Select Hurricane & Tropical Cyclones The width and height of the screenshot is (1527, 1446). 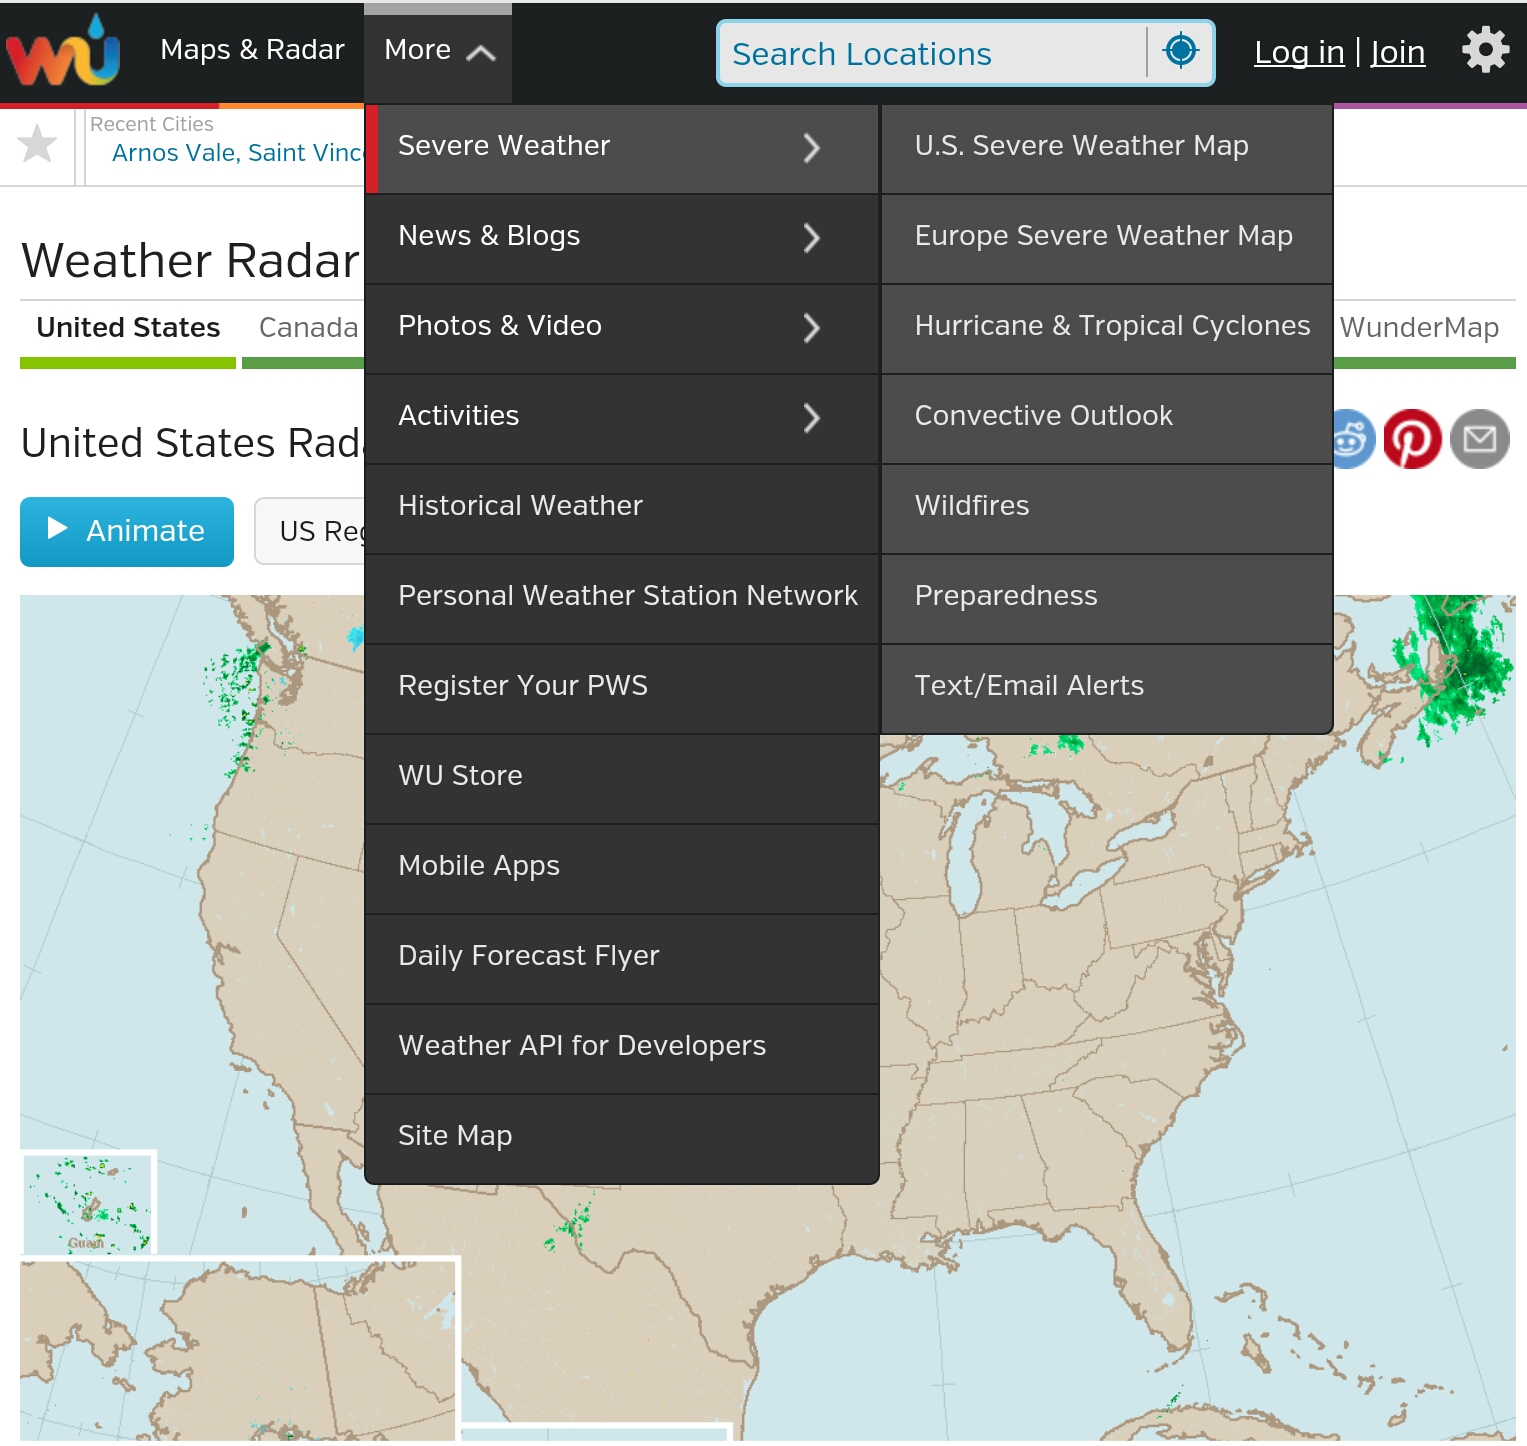(1107, 329)
